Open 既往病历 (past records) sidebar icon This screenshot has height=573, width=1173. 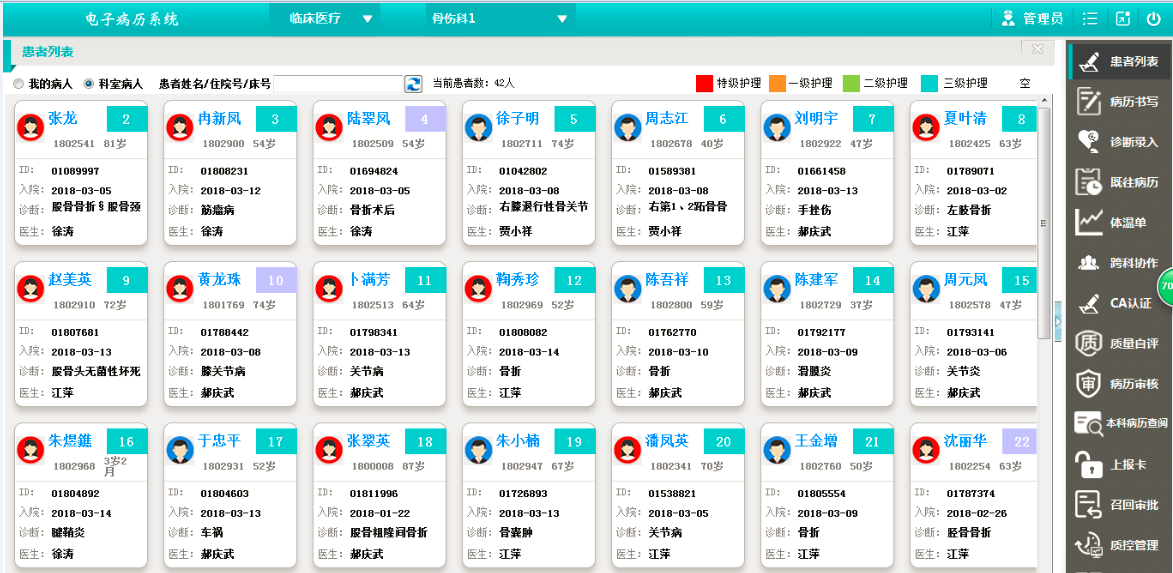(x=1088, y=182)
